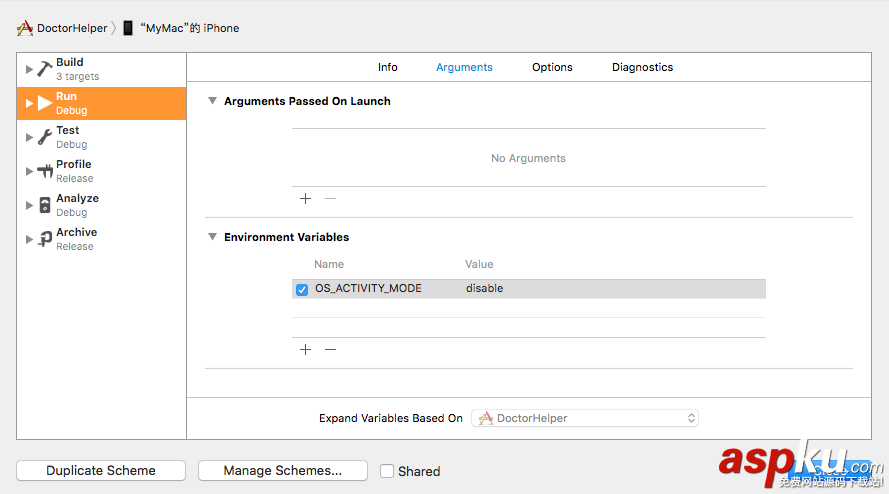Collapse the Environment Variables section
Image resolution: width=889 pixels, height=494 pixels.
coord(212,237)
